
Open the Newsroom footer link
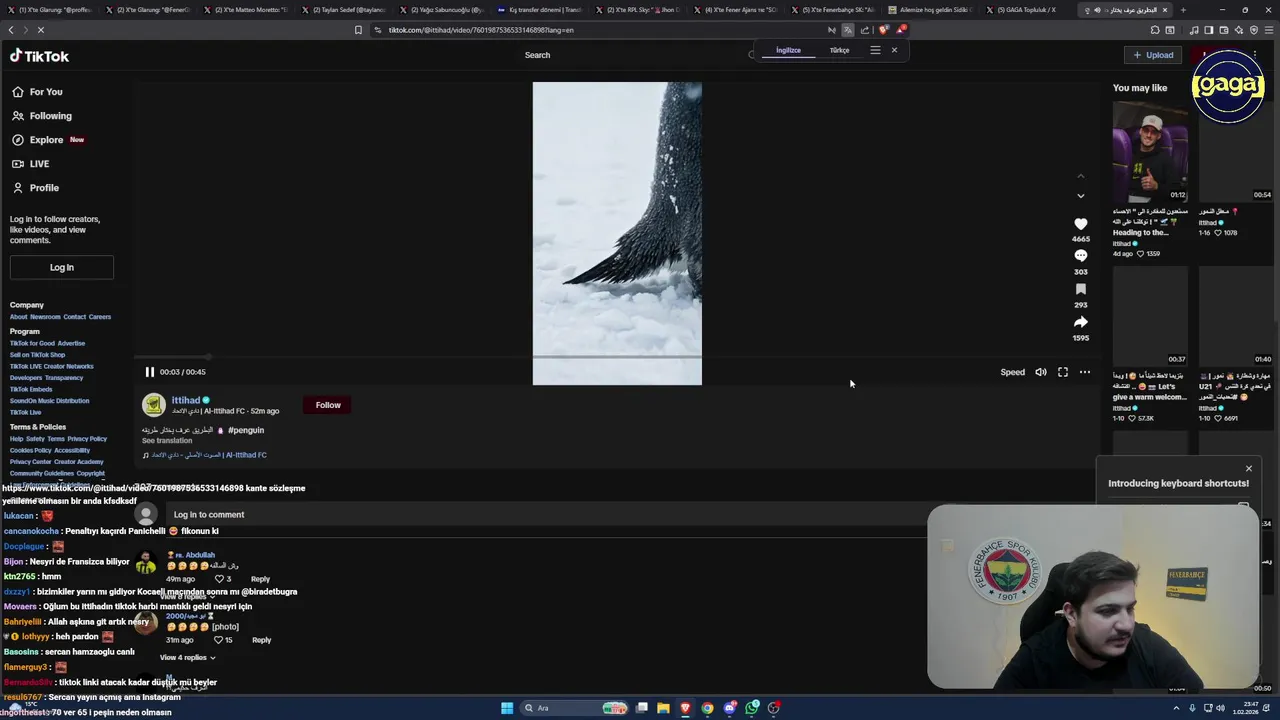tap(45, 317)
